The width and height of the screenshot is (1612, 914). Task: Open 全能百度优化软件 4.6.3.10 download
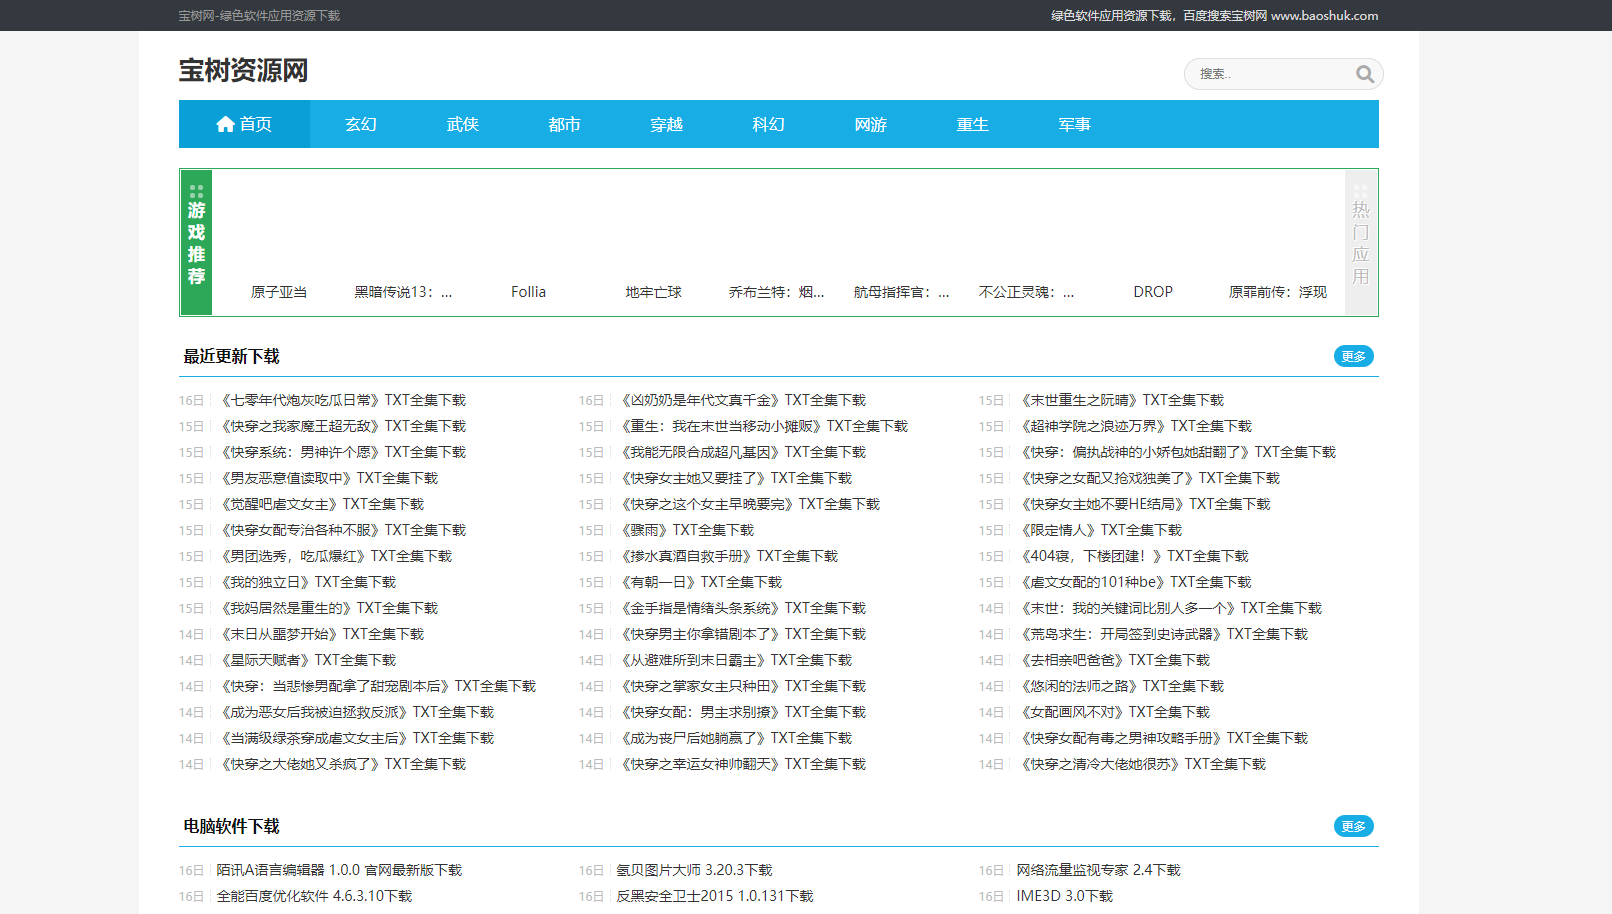314,896
